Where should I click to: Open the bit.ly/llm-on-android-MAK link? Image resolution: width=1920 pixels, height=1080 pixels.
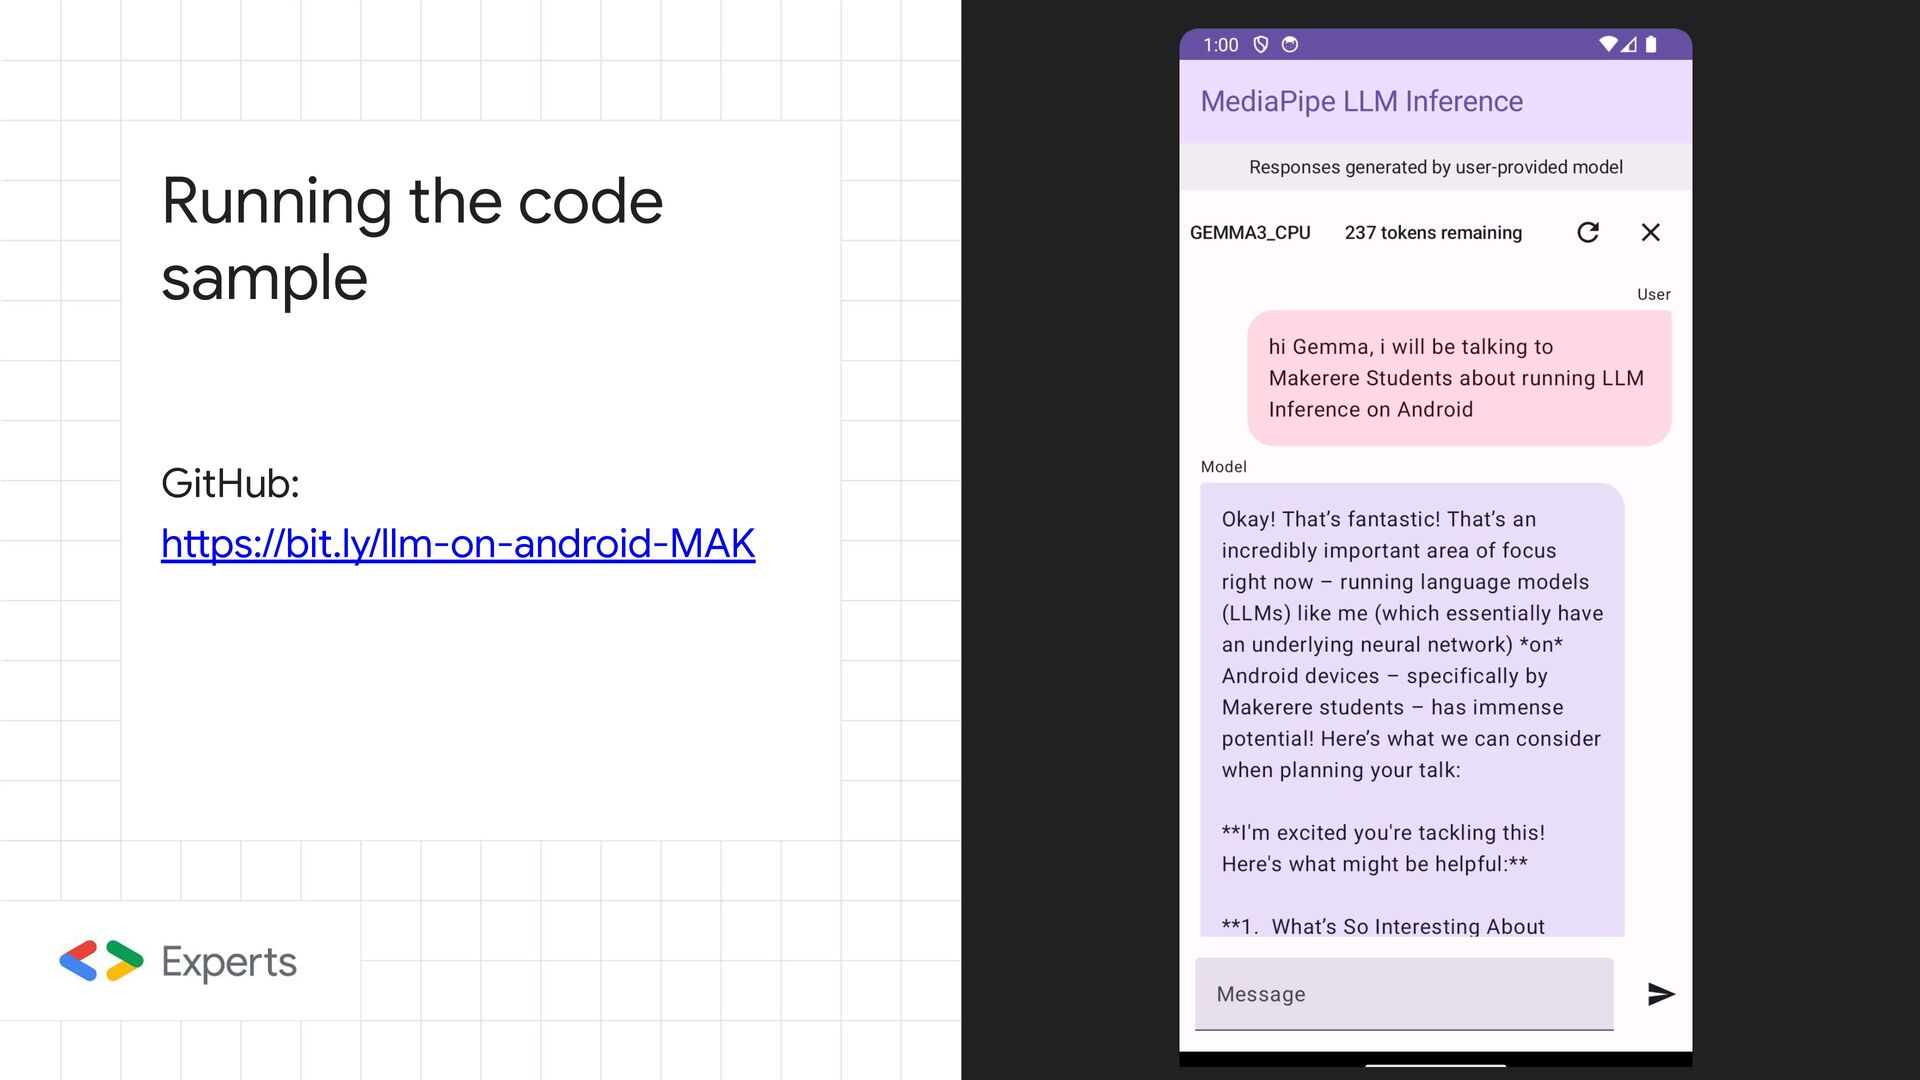coord(458,544)
